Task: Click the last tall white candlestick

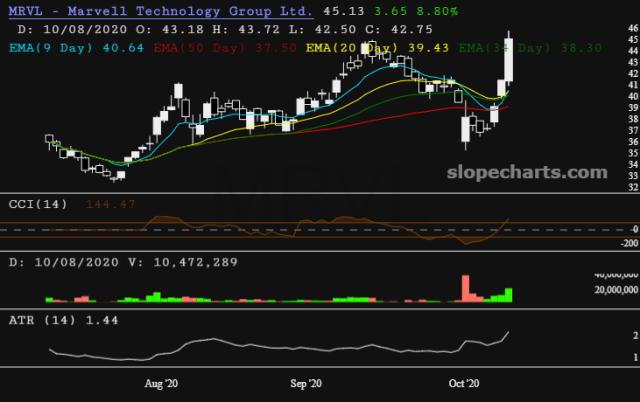Action: (509, 60)
